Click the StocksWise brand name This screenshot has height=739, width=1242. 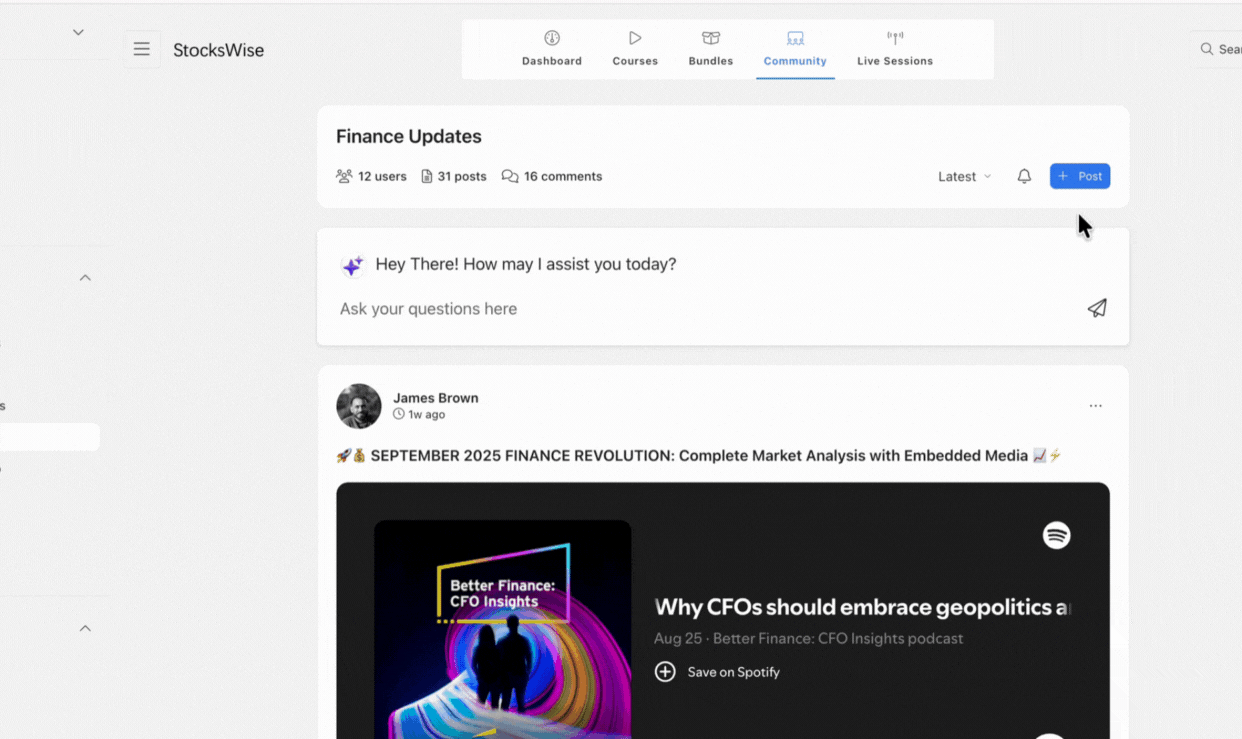219,50
